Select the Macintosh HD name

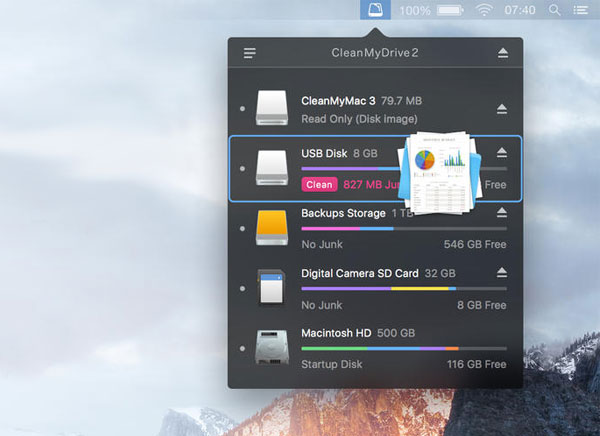[336, 333]
